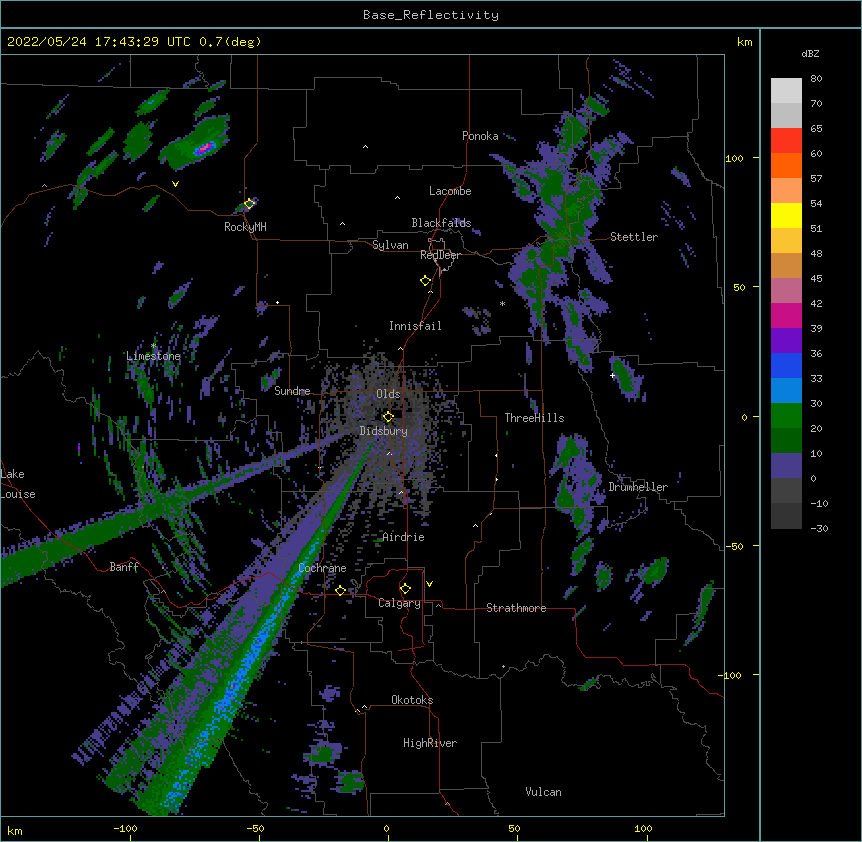Click the Sundre town label
This screenshot has width=862, height=842.
click(292, 391)
